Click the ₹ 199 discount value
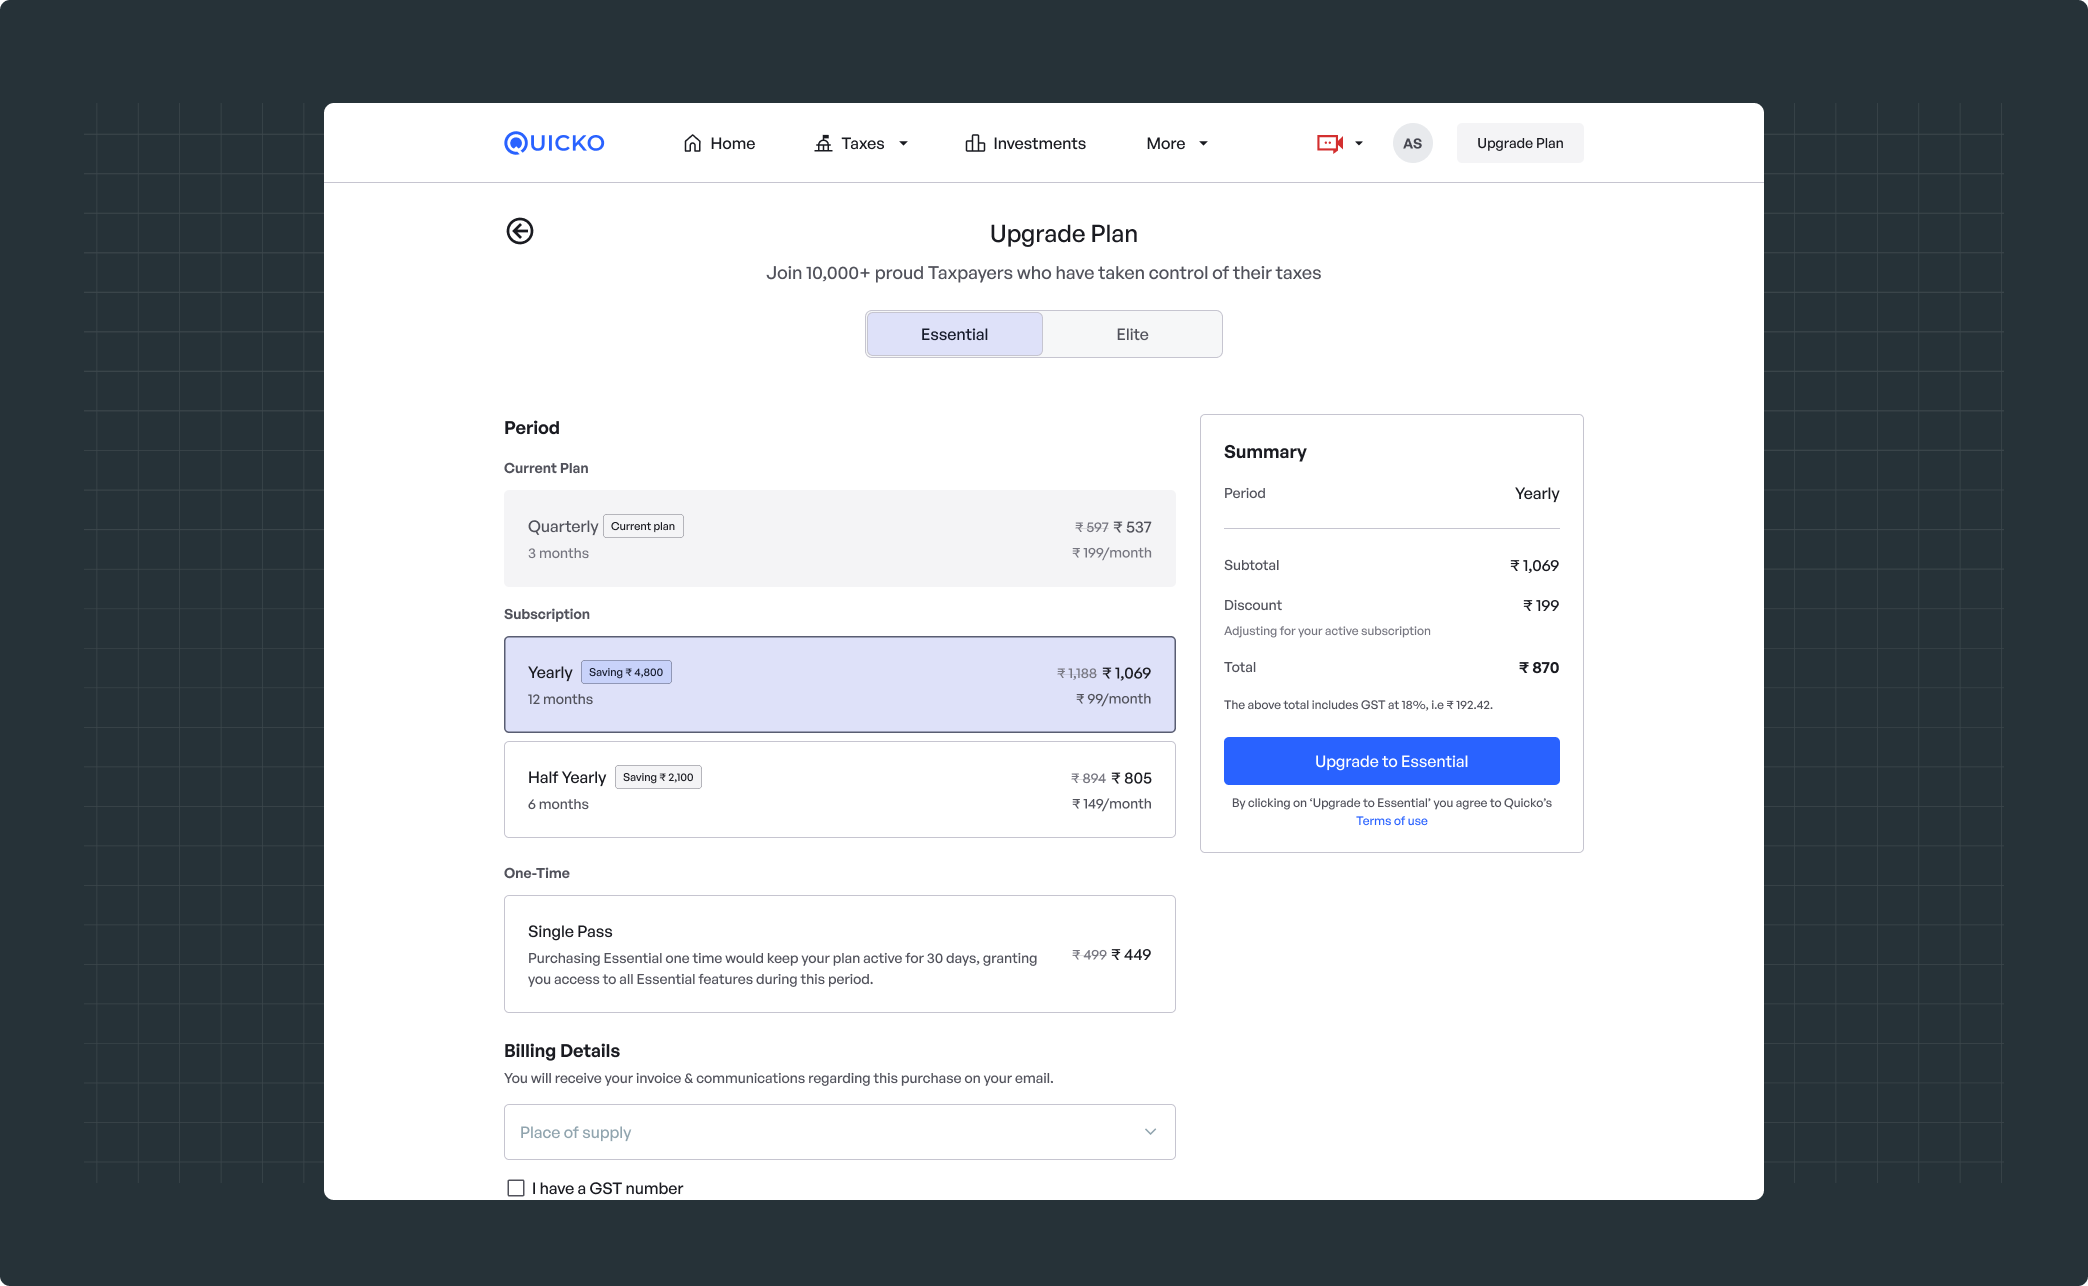 point(1541,605)
